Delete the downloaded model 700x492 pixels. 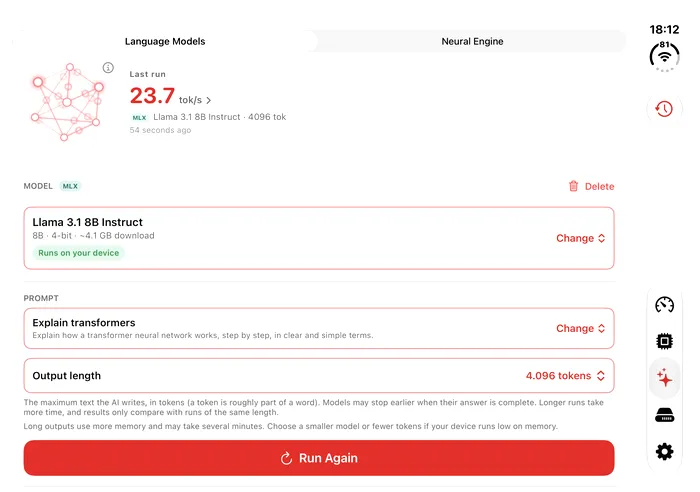click(591, 186)
